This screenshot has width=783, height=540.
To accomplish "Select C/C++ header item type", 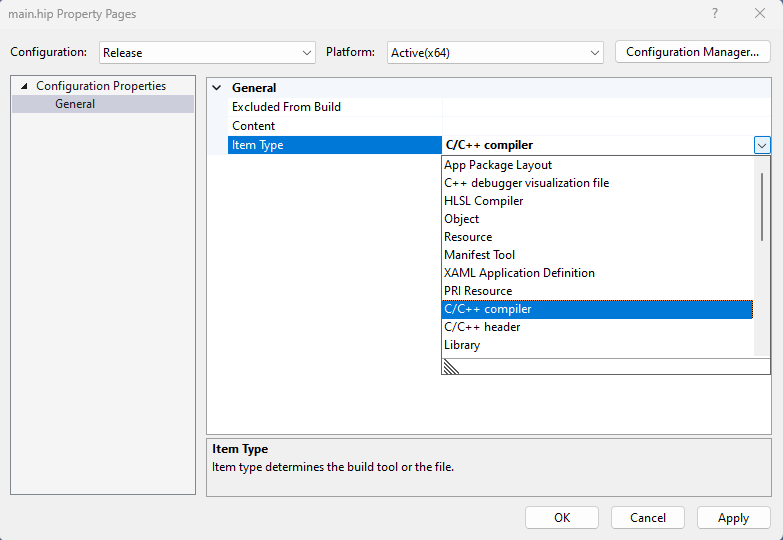I will 482,327.
